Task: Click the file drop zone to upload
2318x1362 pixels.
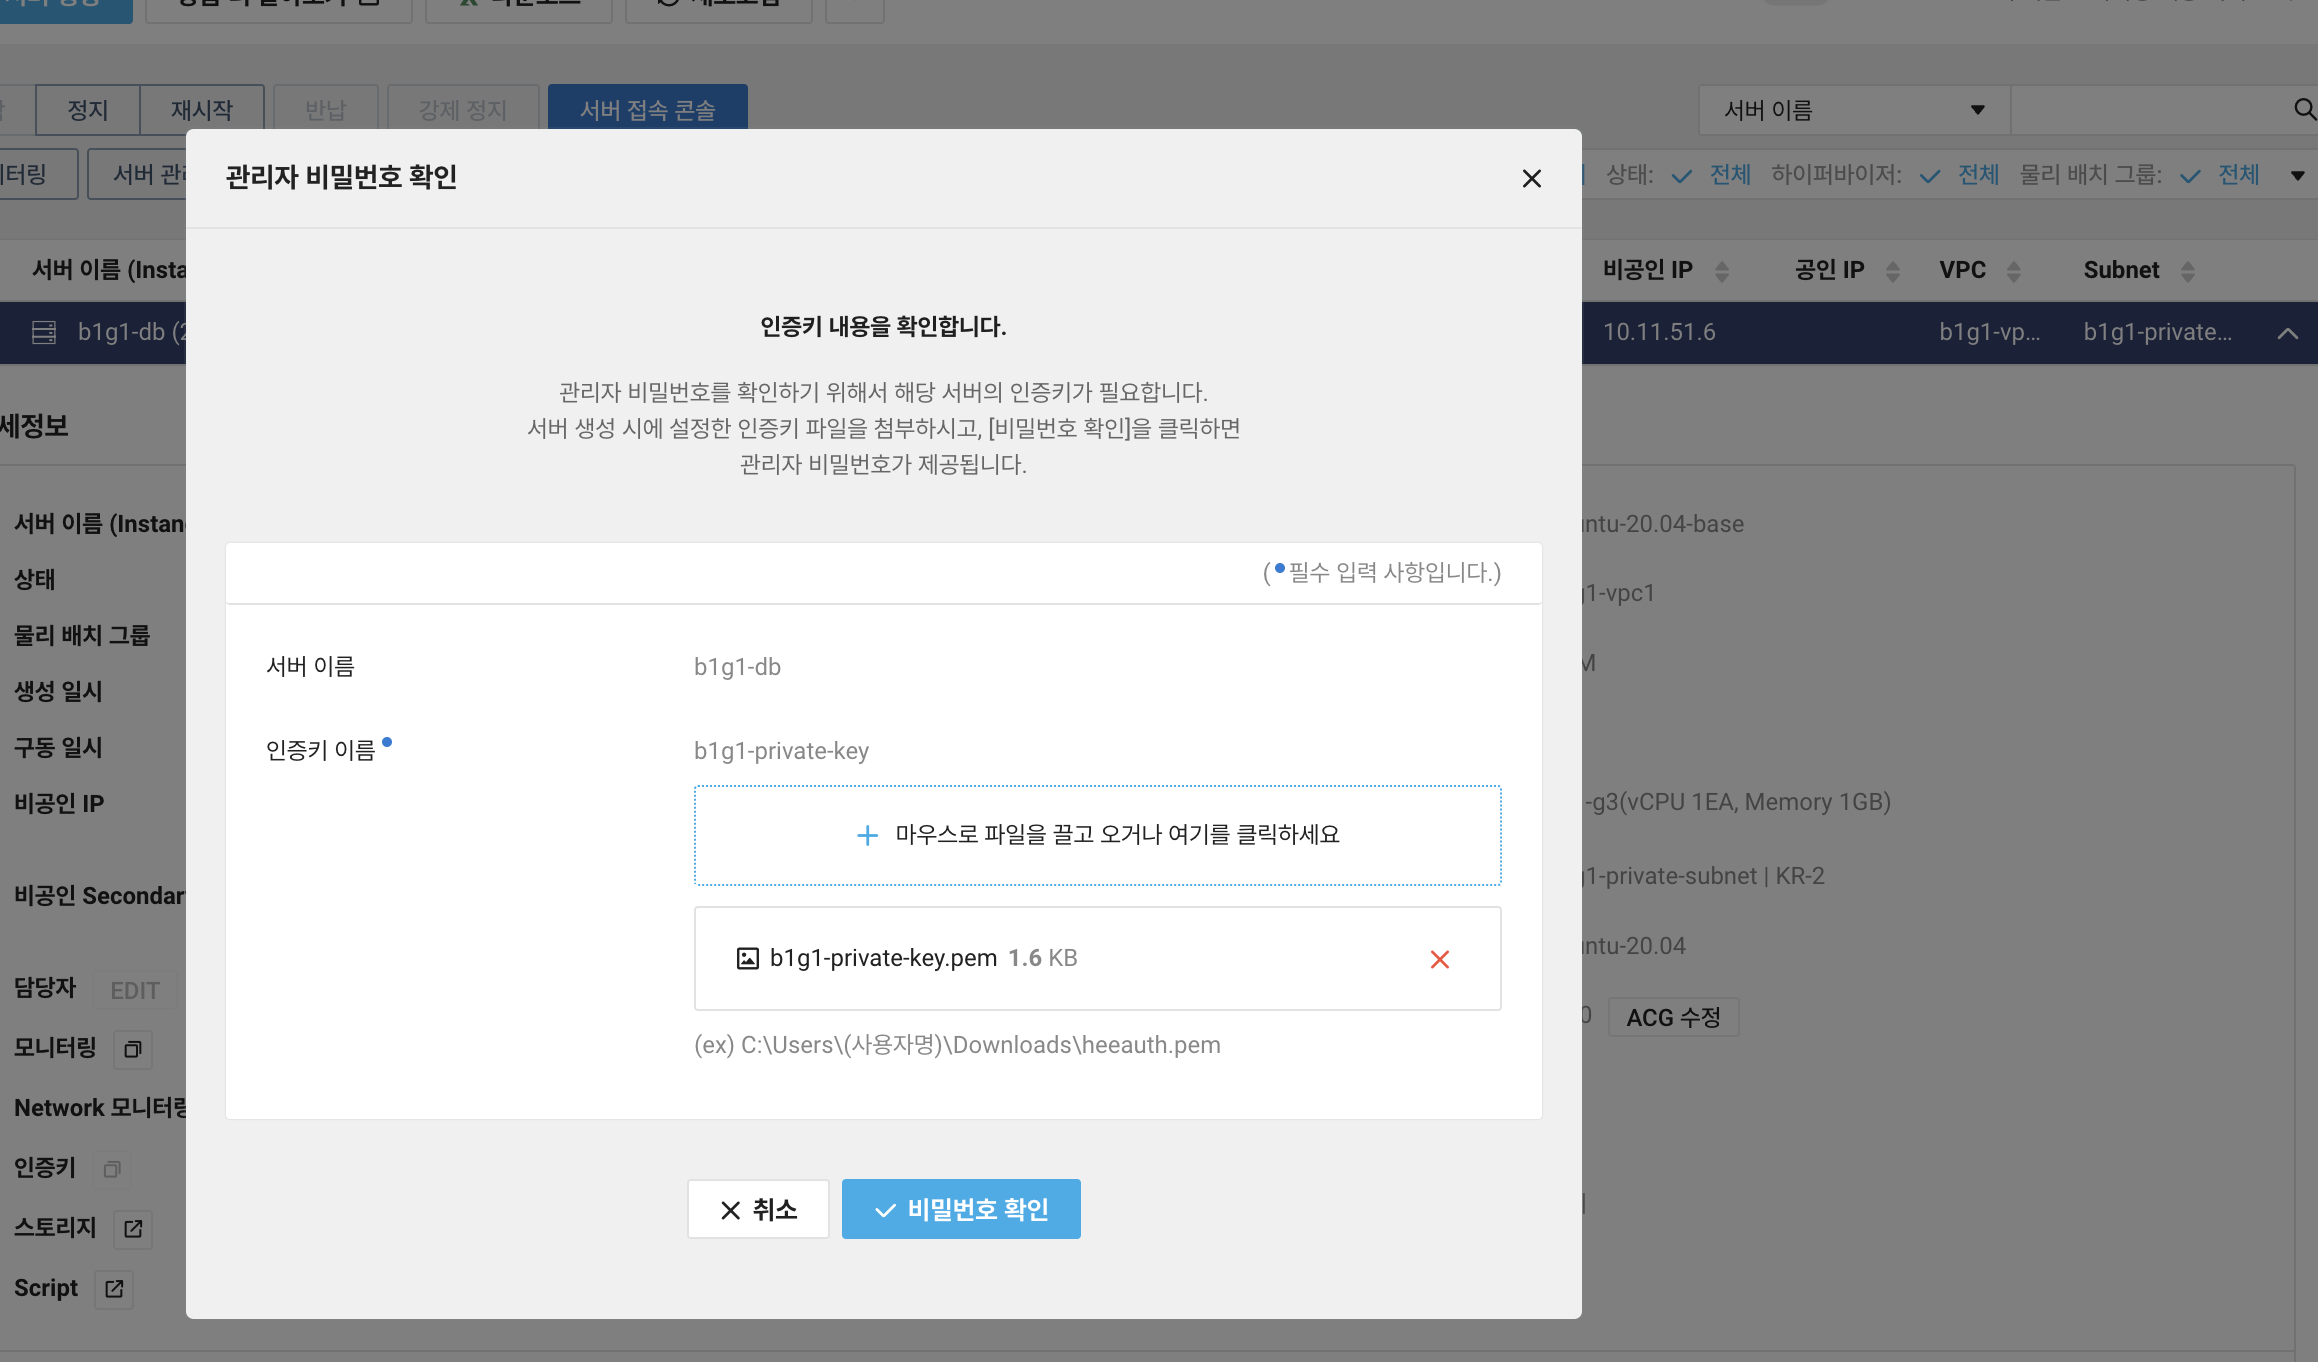Action: (x=1097, y=835)
